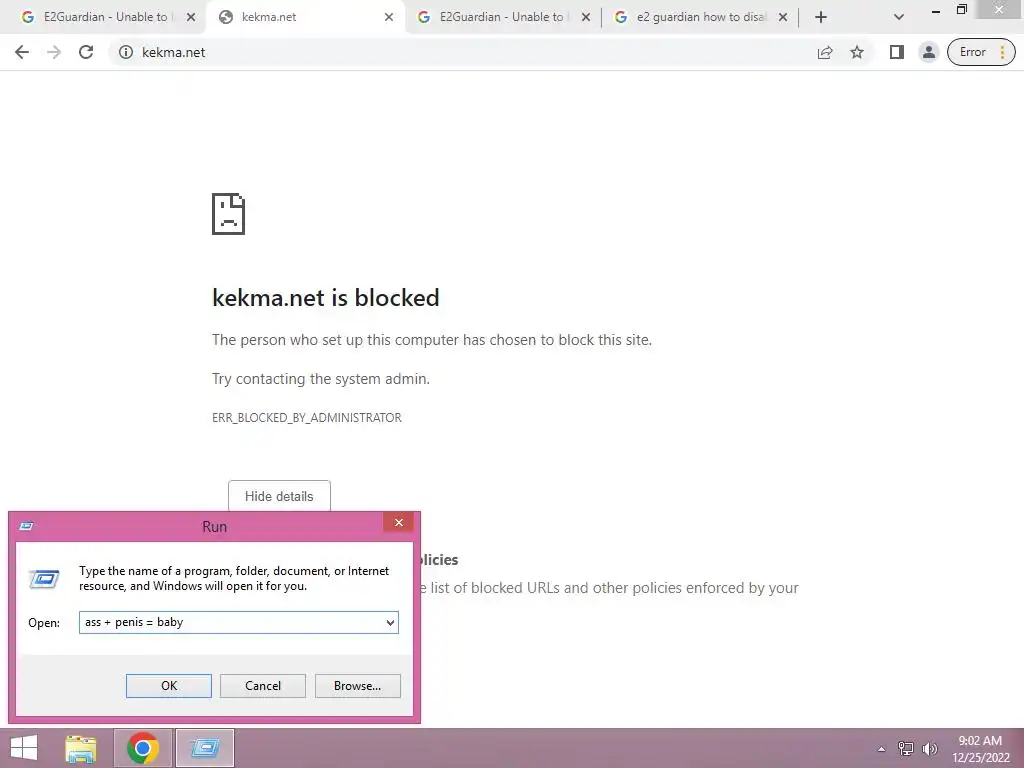Close the first E2Guardian tab
This screenshot has width=1024, height=768.
coord(191,17)
